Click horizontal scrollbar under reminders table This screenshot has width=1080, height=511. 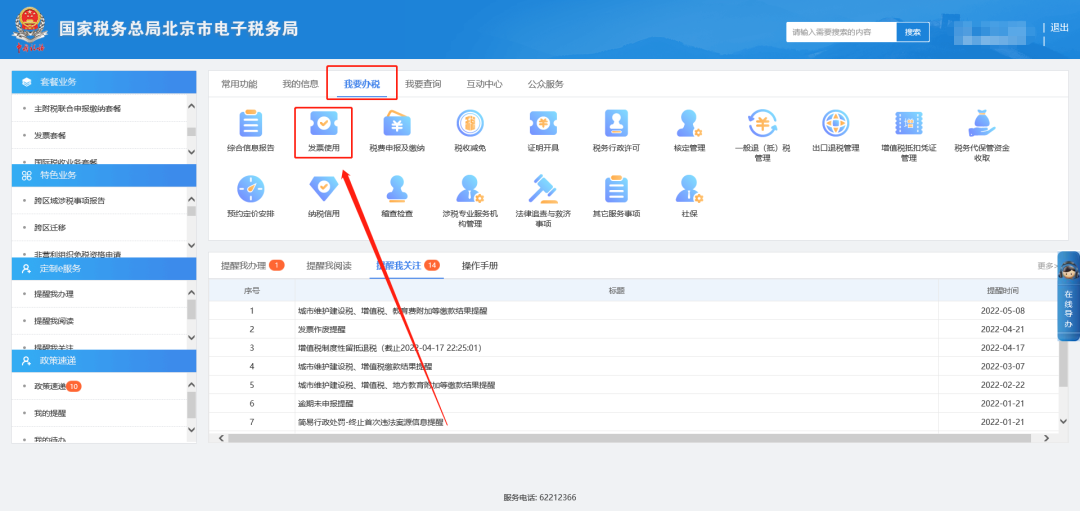point(600,438)
